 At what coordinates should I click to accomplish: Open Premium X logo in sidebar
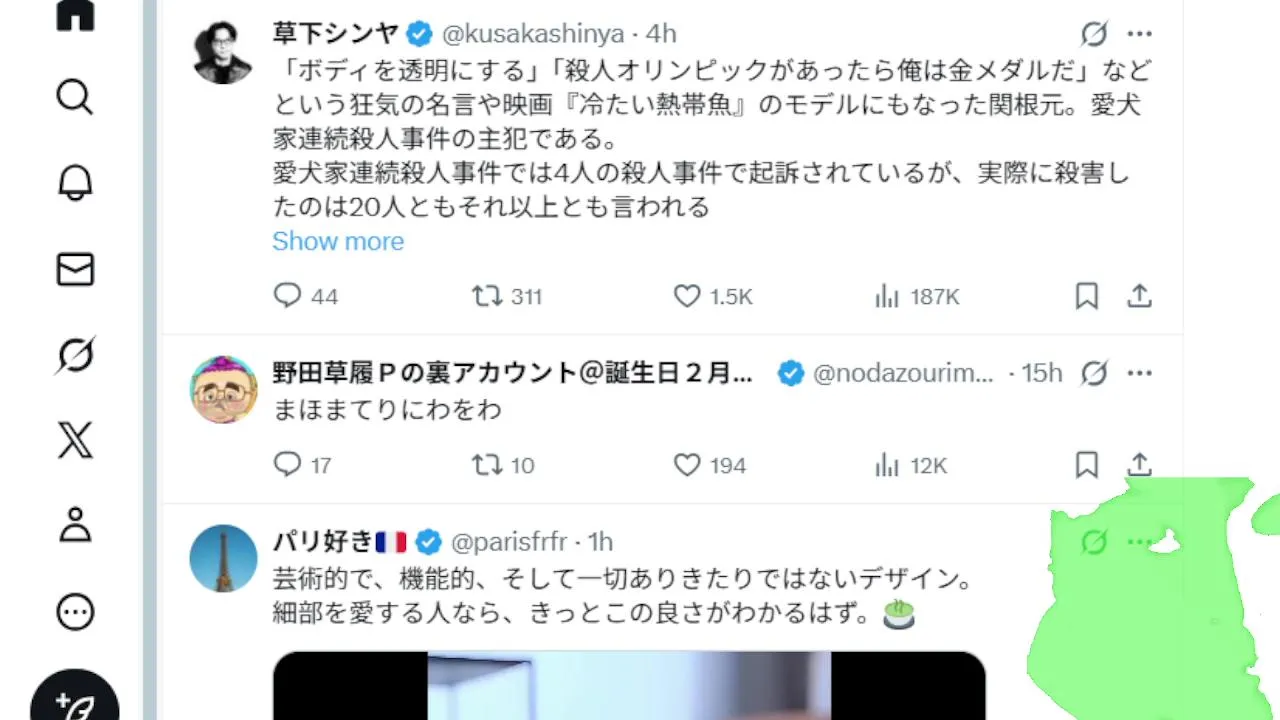click(75, 440)
